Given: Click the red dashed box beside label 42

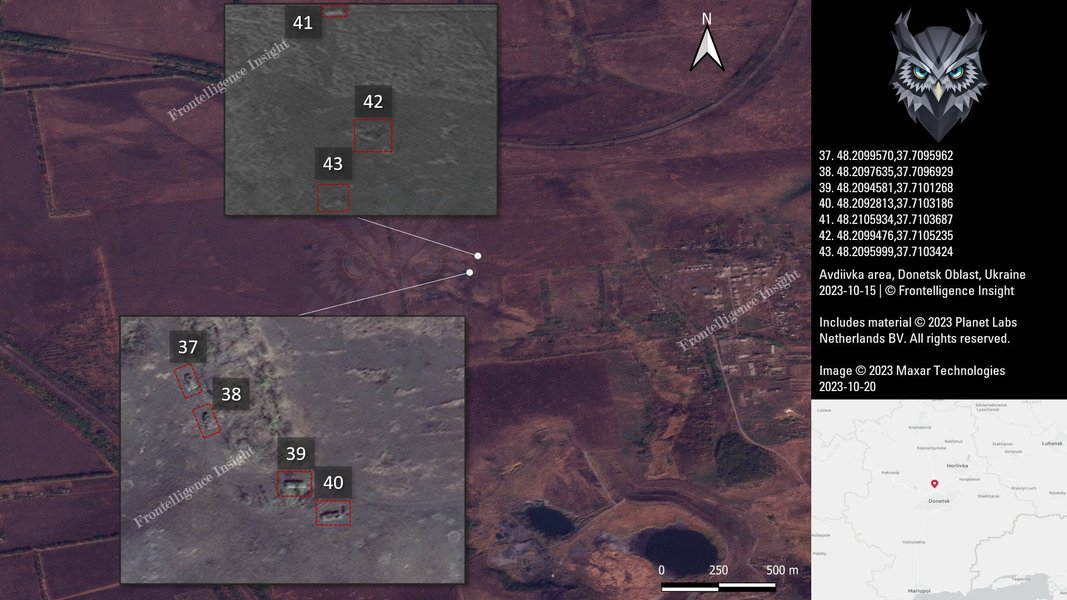Looking at the screenshot, I should pyautogui.click(x=373, y=135).
